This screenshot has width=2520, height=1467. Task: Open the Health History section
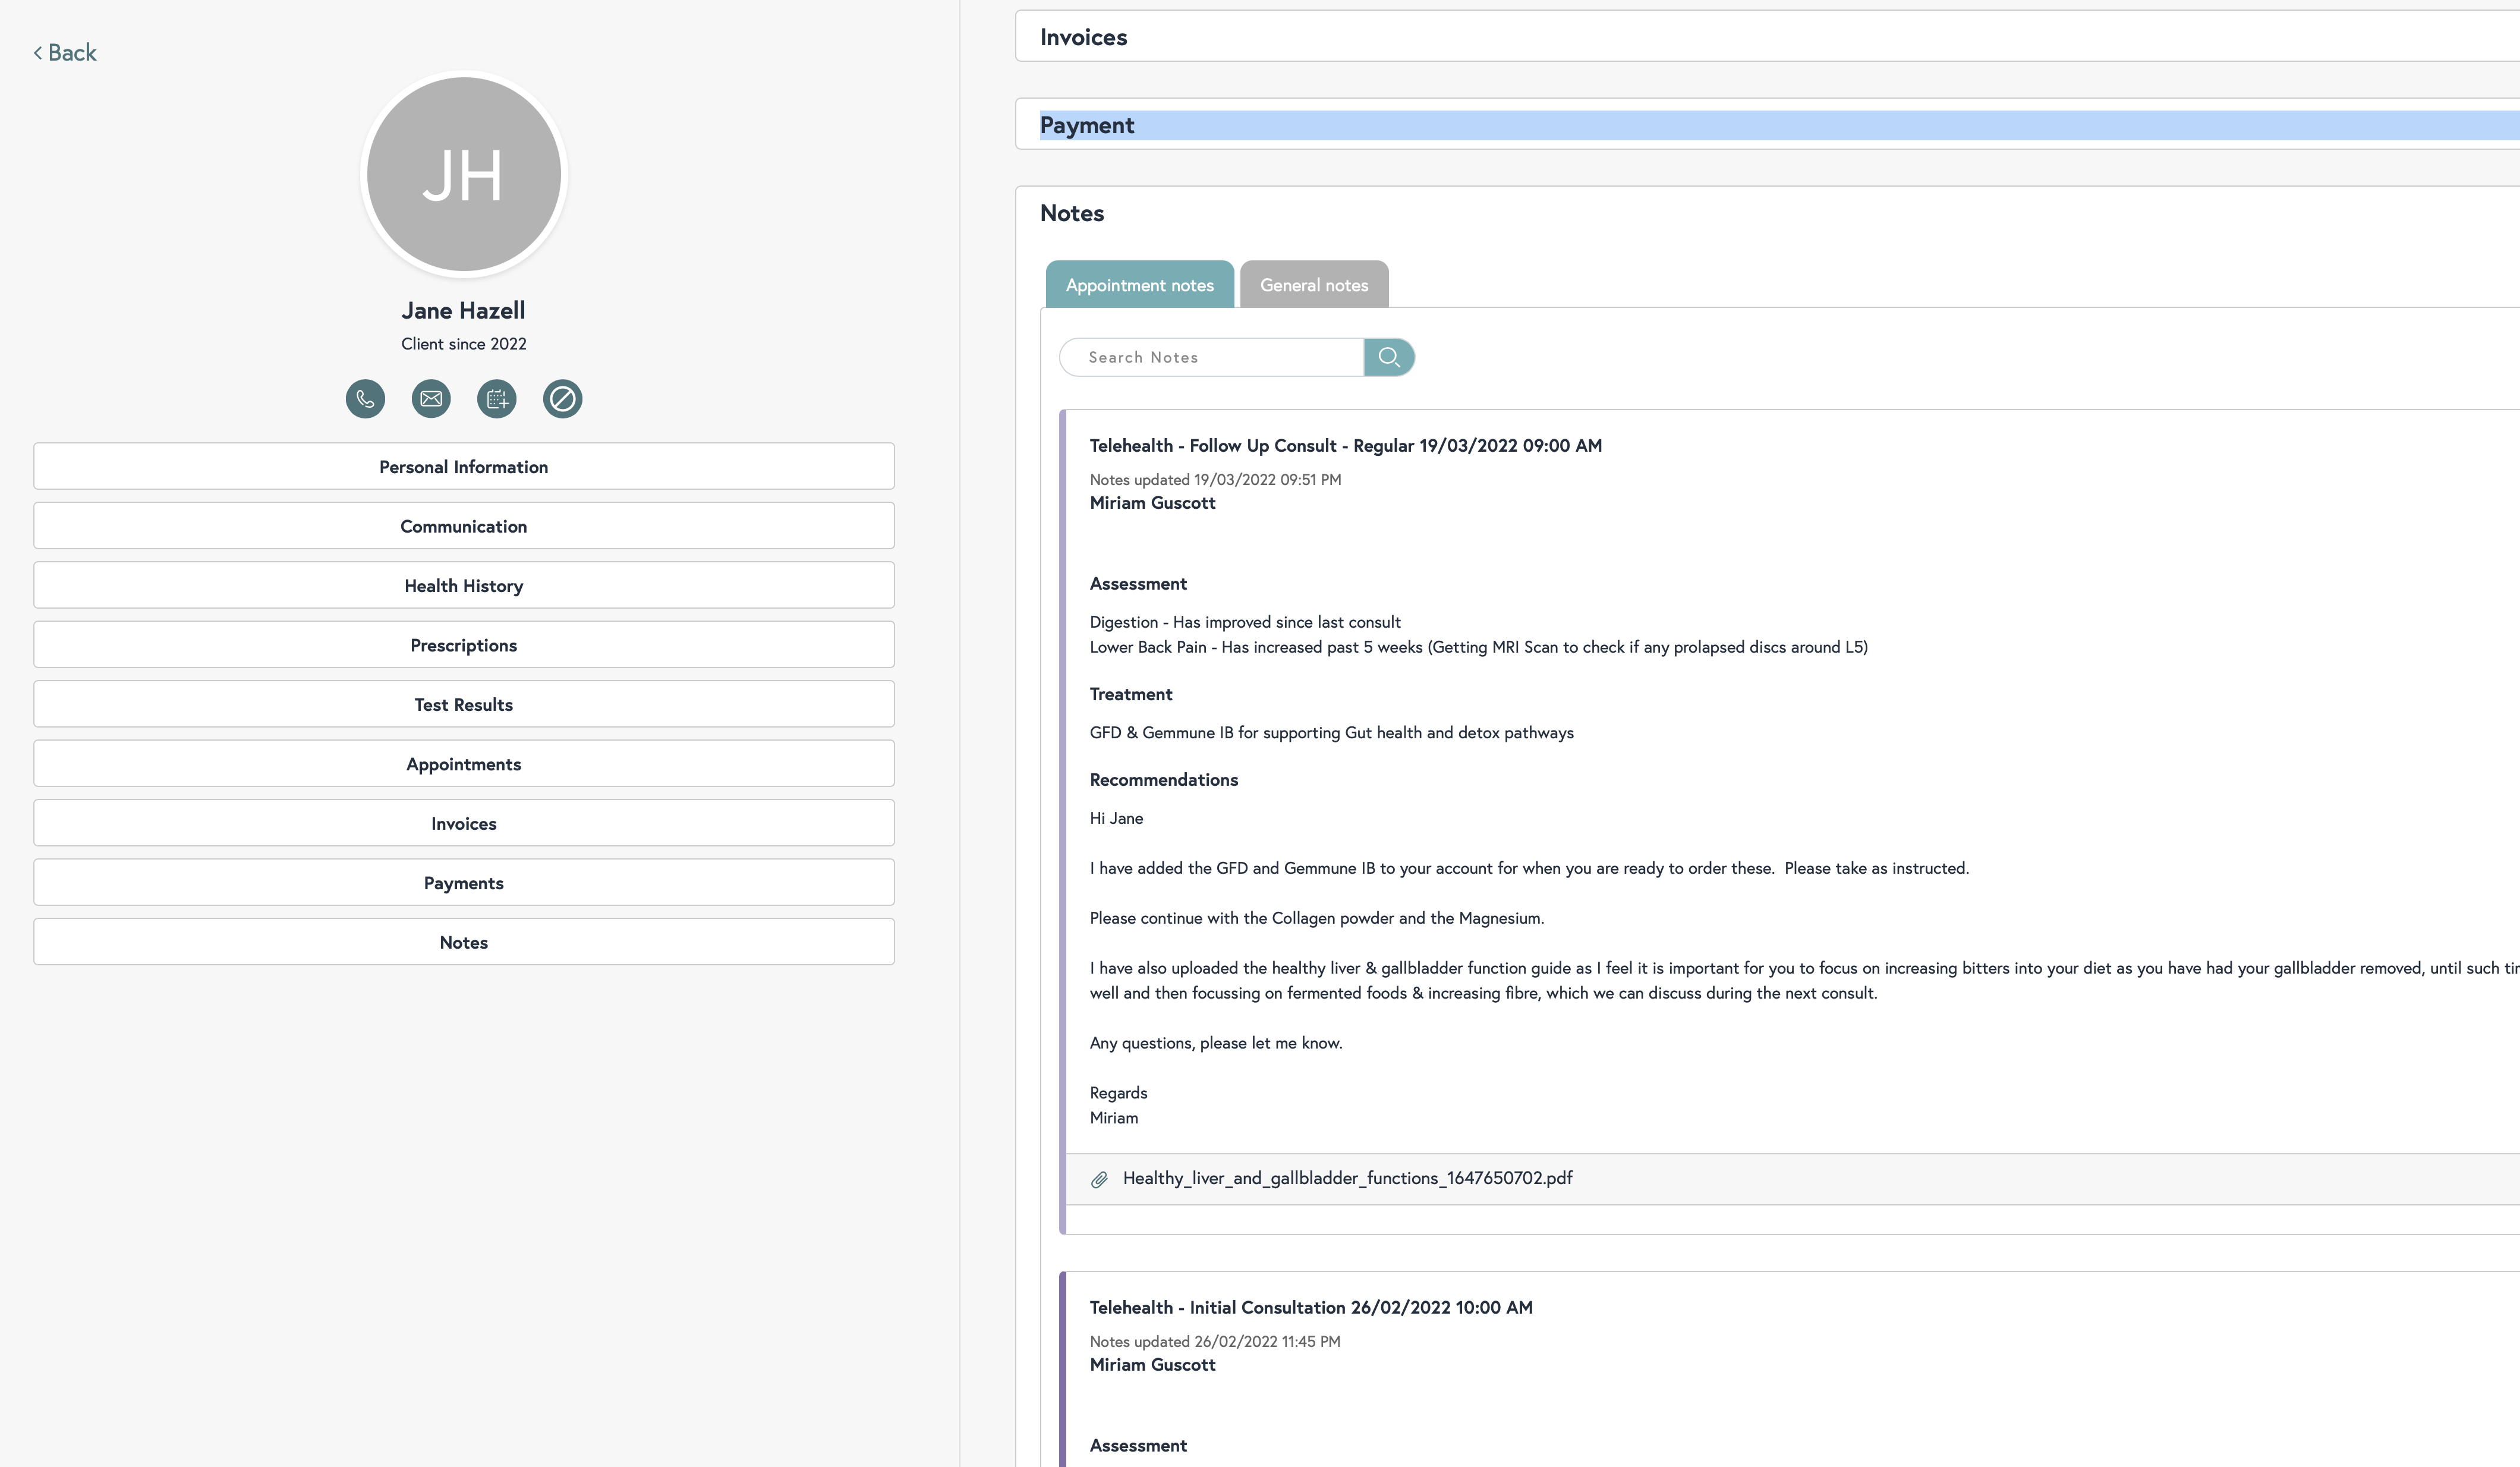point(463,586)
